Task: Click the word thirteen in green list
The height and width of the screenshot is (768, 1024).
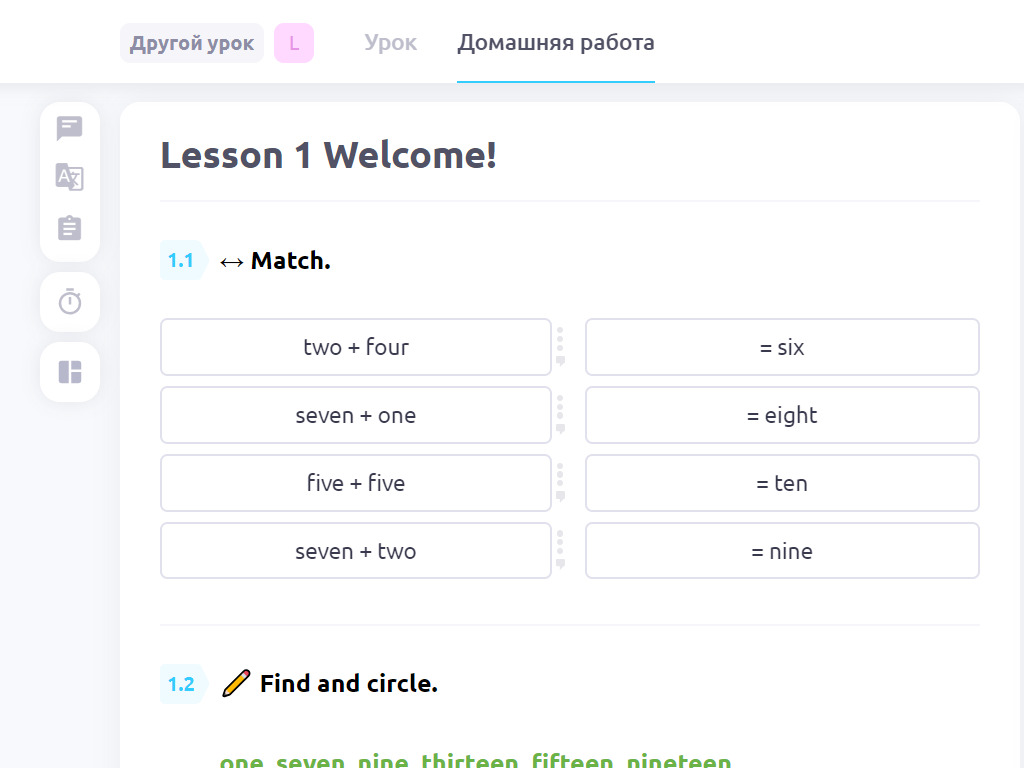Action: [x=470, y=761]
